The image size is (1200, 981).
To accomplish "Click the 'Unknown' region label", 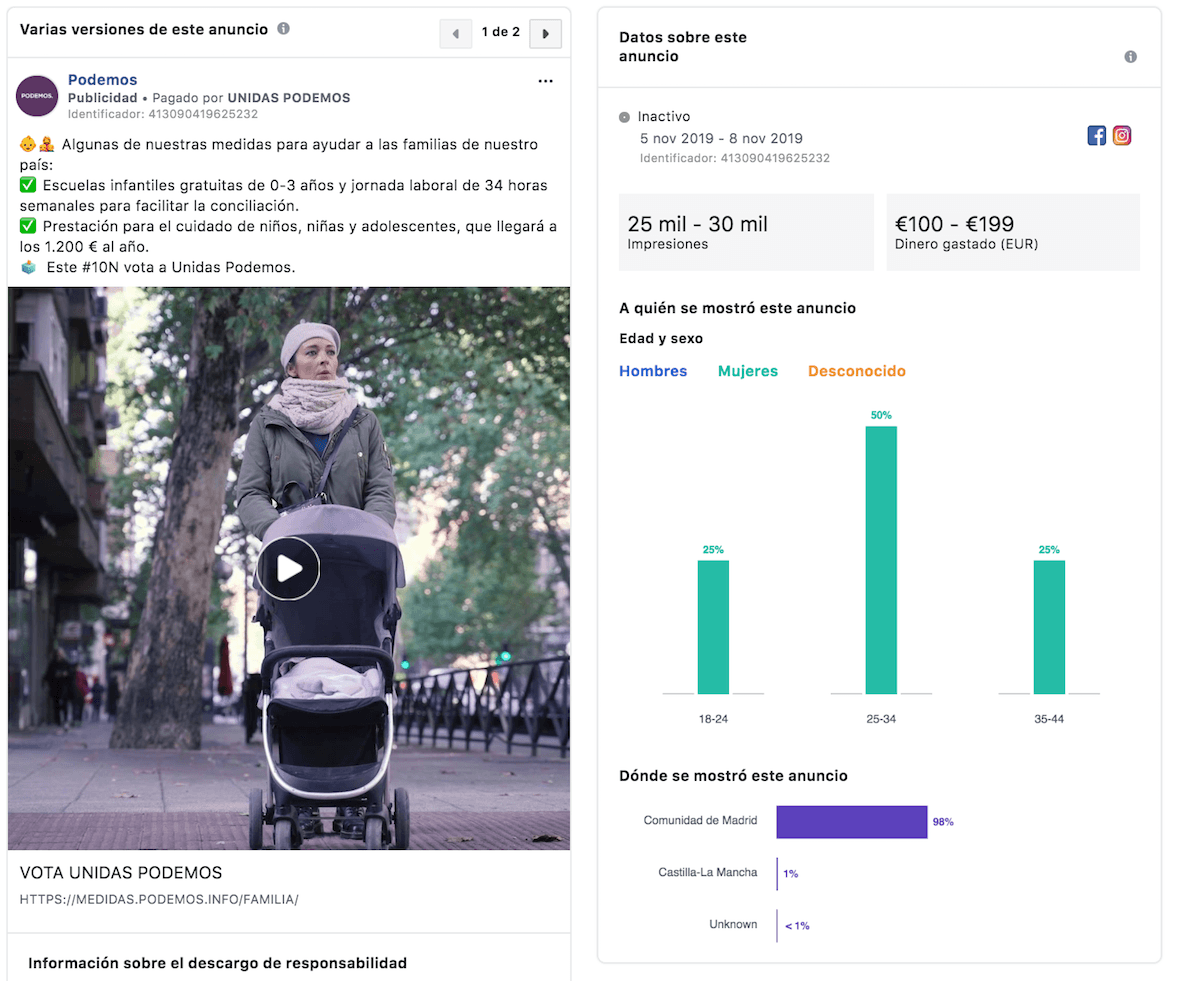I will click(733, 924).
